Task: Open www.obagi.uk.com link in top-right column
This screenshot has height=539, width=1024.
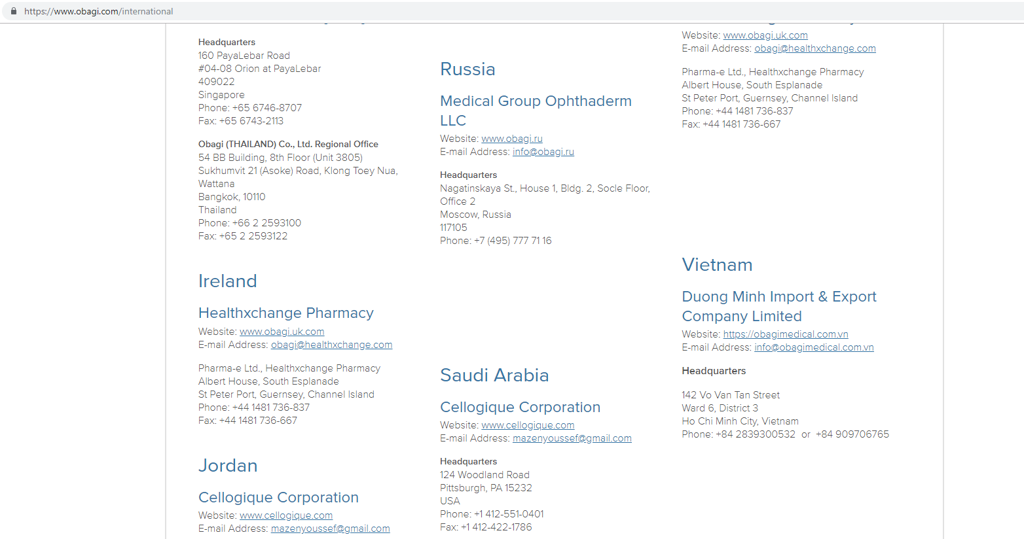Action: (765, 35)
